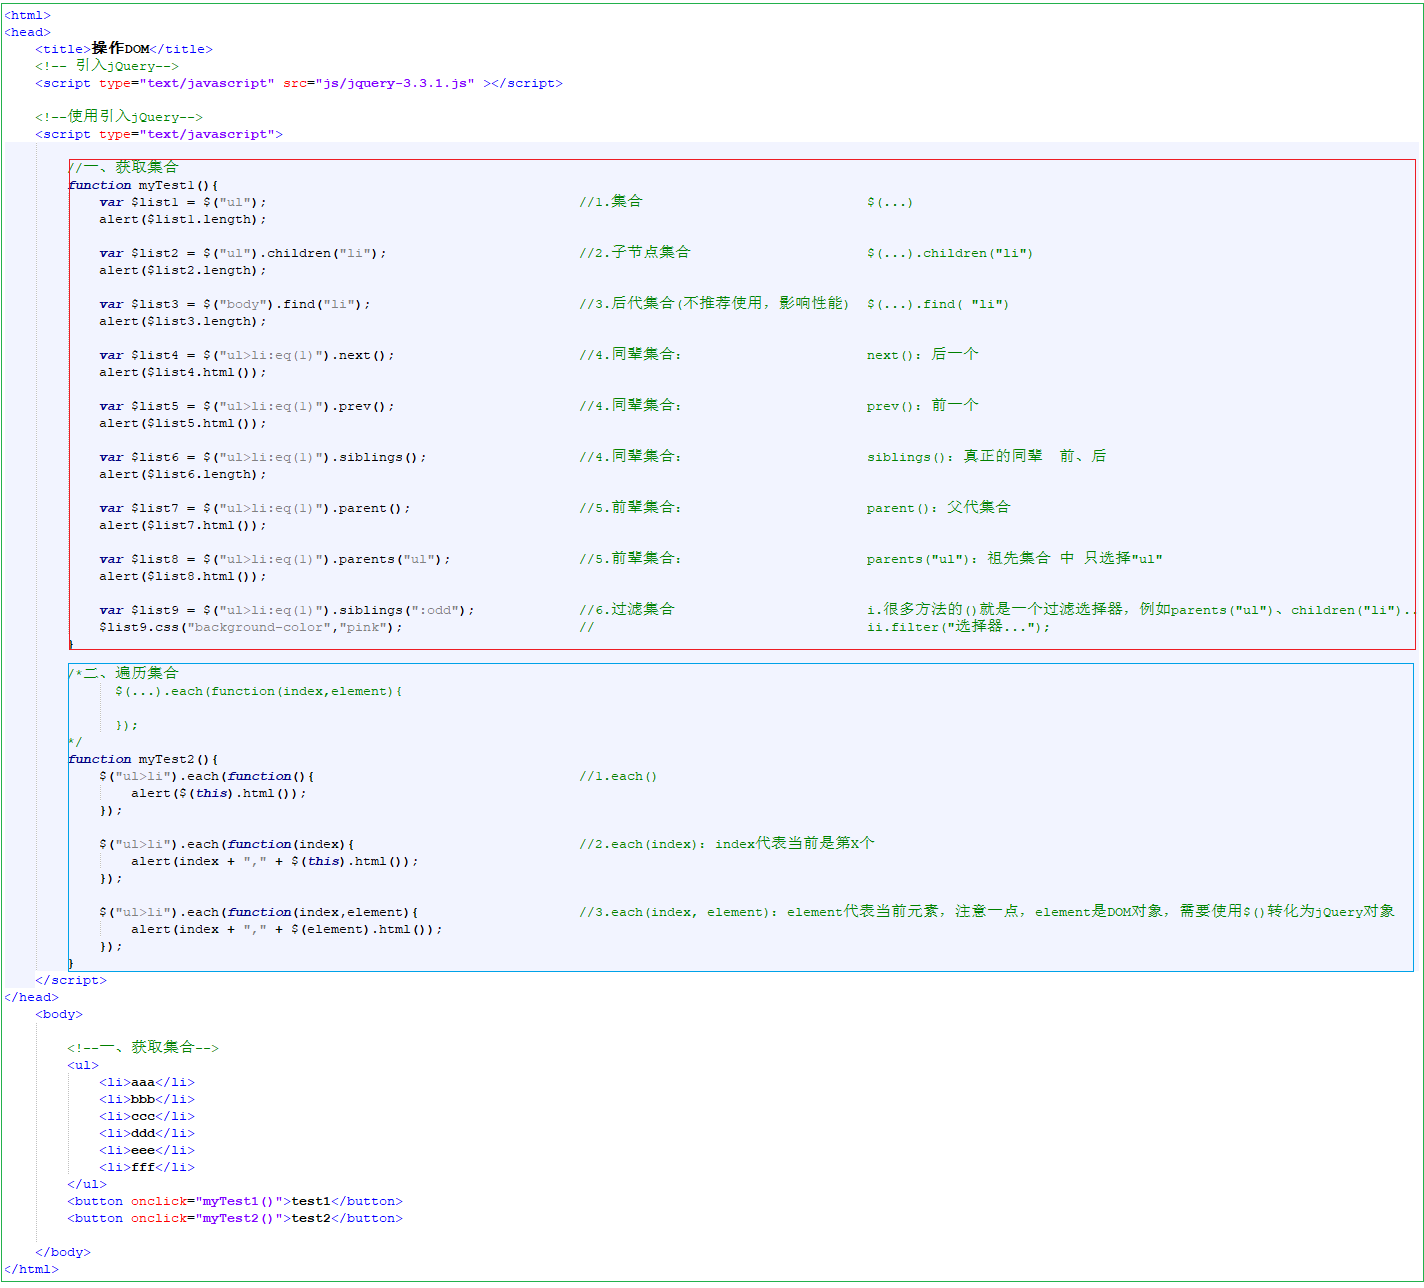The image size is (1424, 1288).
Task: Click the test1 button tag line
Action: (x=235, y=1201)
